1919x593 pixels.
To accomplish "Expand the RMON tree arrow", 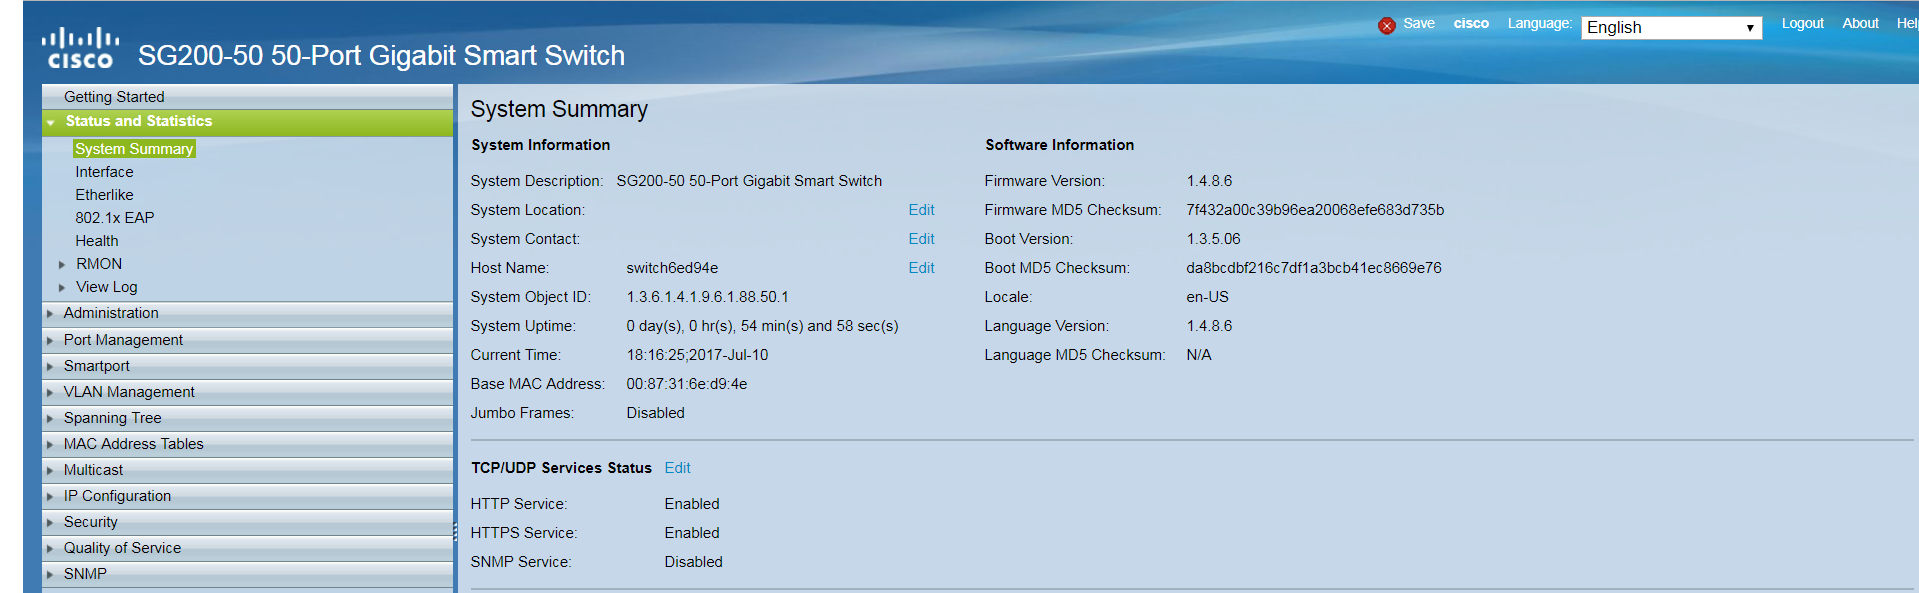I will (x=62, y=265).
